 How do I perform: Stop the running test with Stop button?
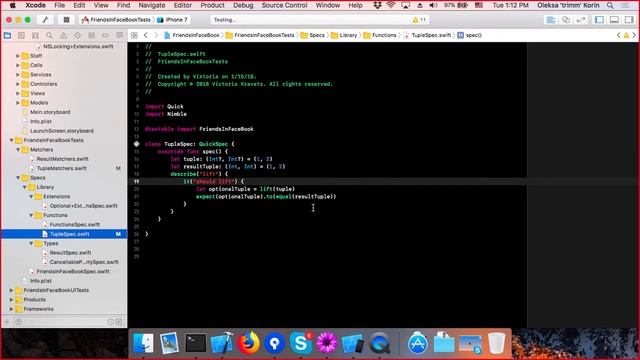click(66, 20)
